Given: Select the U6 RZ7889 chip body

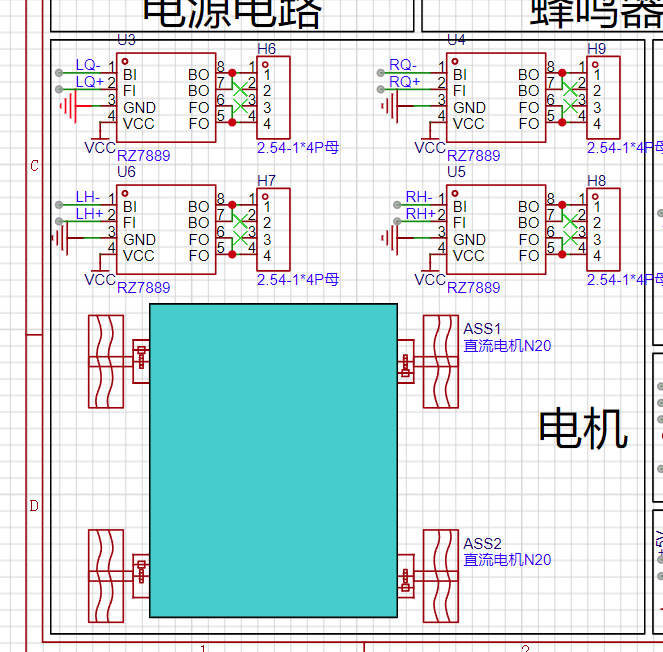Looking at the screenshot, I should (166, 230).
